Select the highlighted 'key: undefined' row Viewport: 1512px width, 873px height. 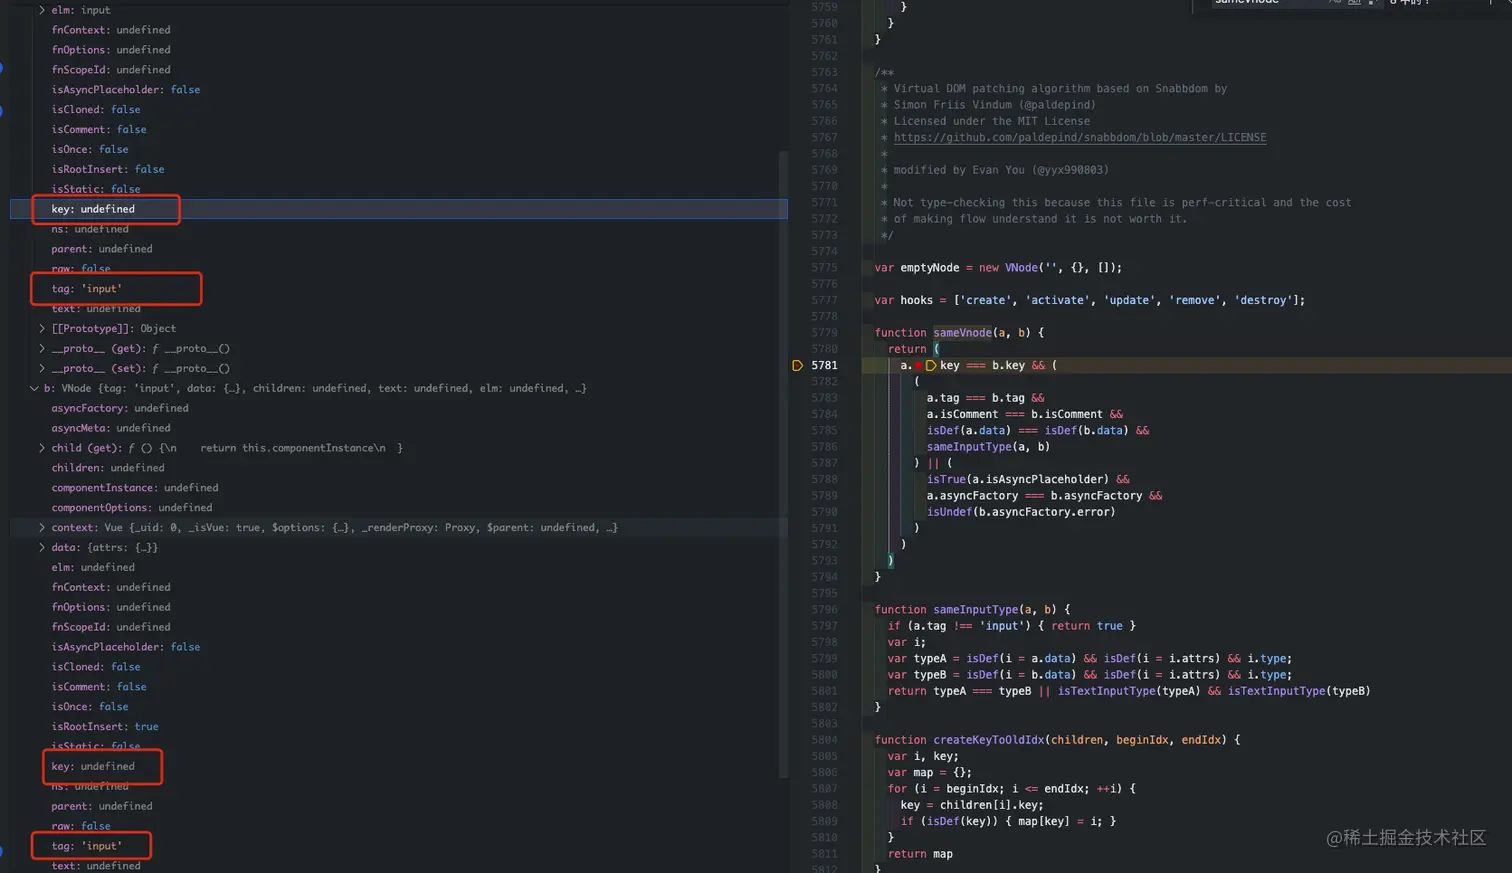[x=398, y=209]
